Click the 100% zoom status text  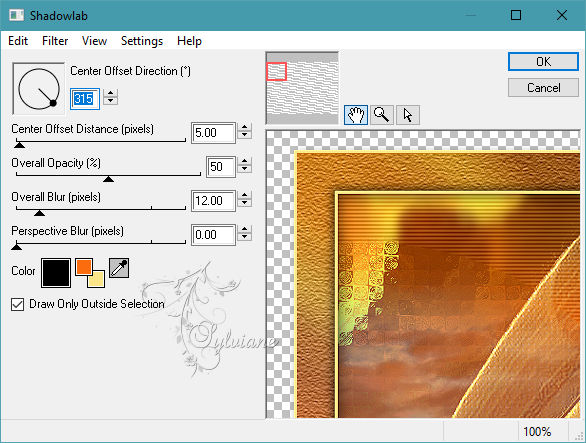tap(537, 432)
